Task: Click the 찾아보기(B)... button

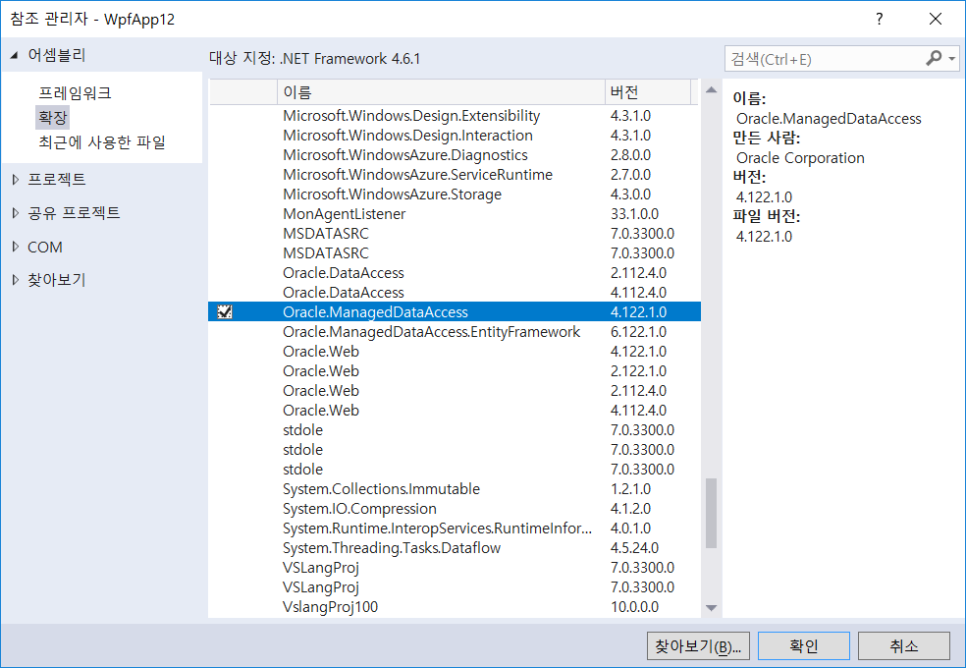Action: [x=698, y=646]
